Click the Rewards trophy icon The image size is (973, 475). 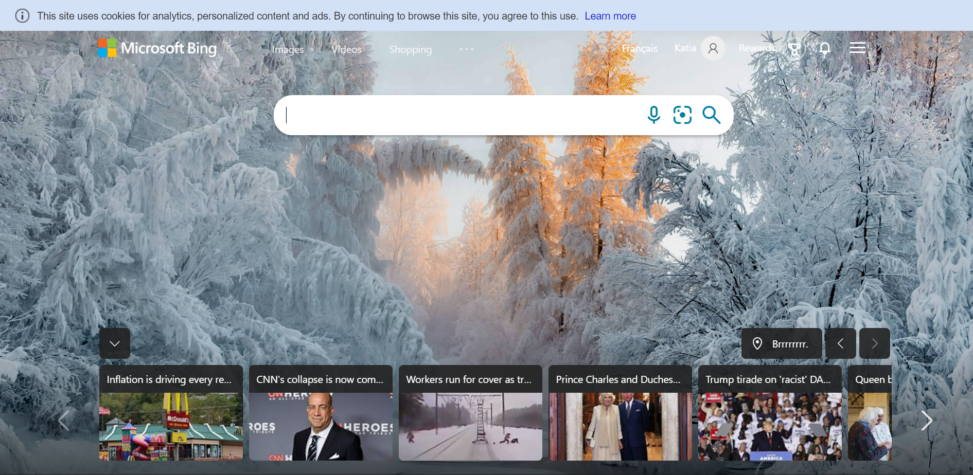pyautogui.click(x=794, y=48)
